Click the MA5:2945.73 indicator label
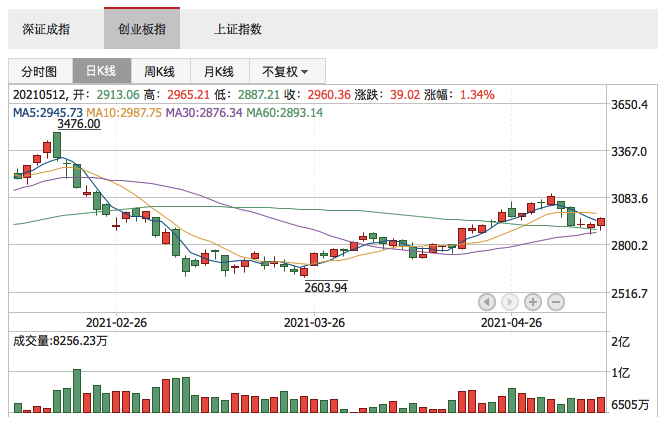 tap(48, 112)
